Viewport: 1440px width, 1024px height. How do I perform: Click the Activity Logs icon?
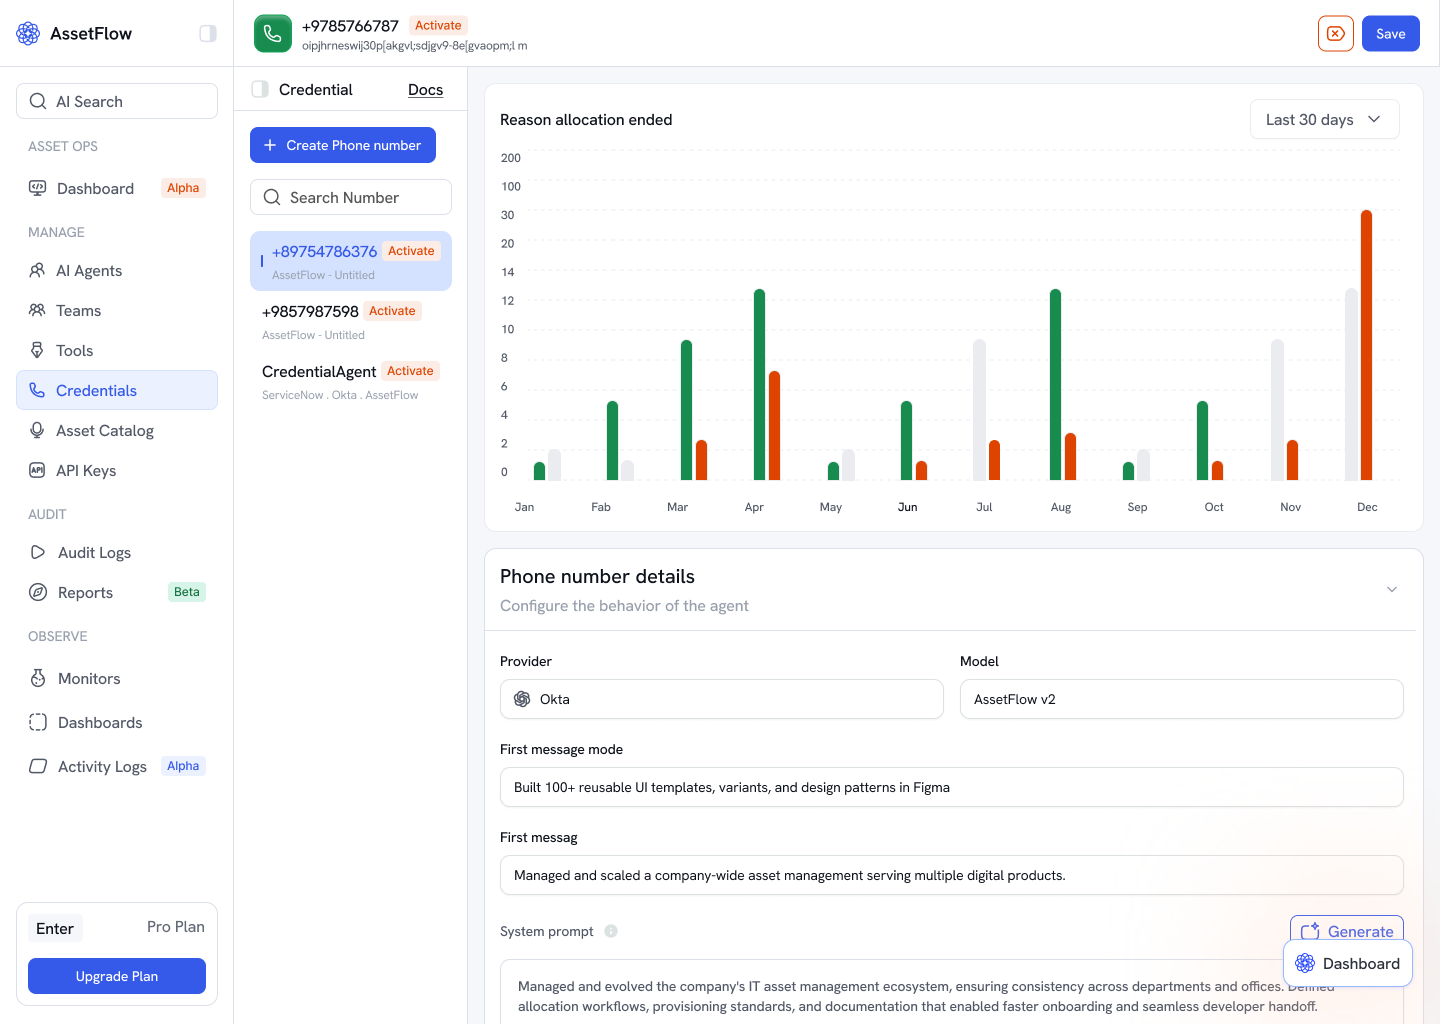click(38, 766)
